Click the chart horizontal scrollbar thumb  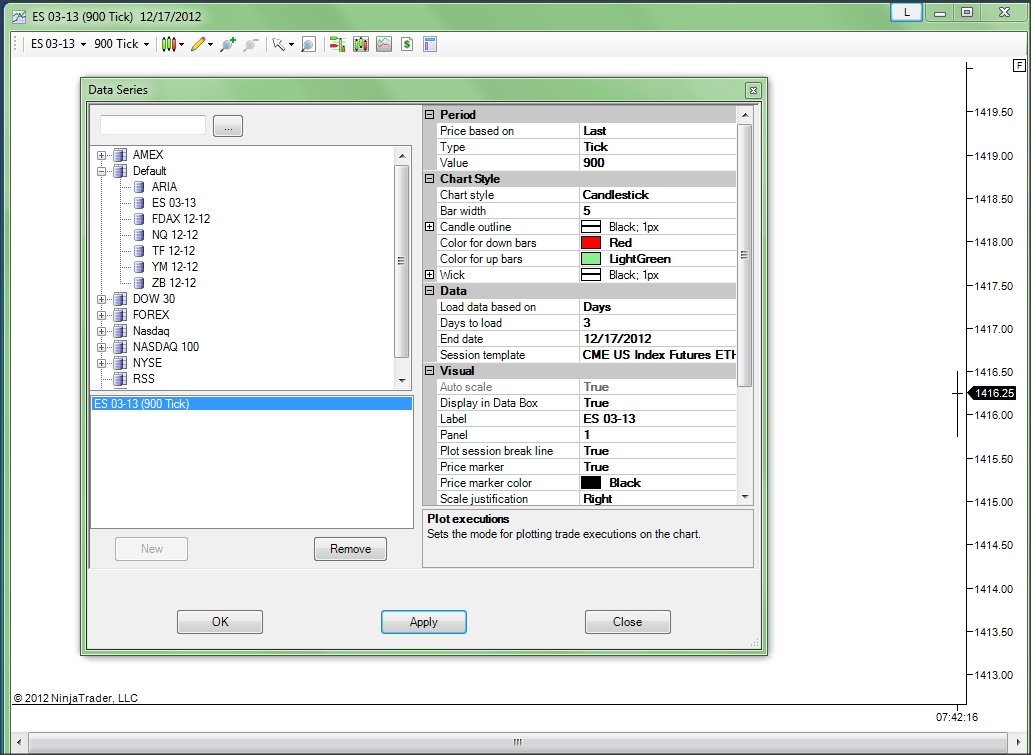coord(517,742)
